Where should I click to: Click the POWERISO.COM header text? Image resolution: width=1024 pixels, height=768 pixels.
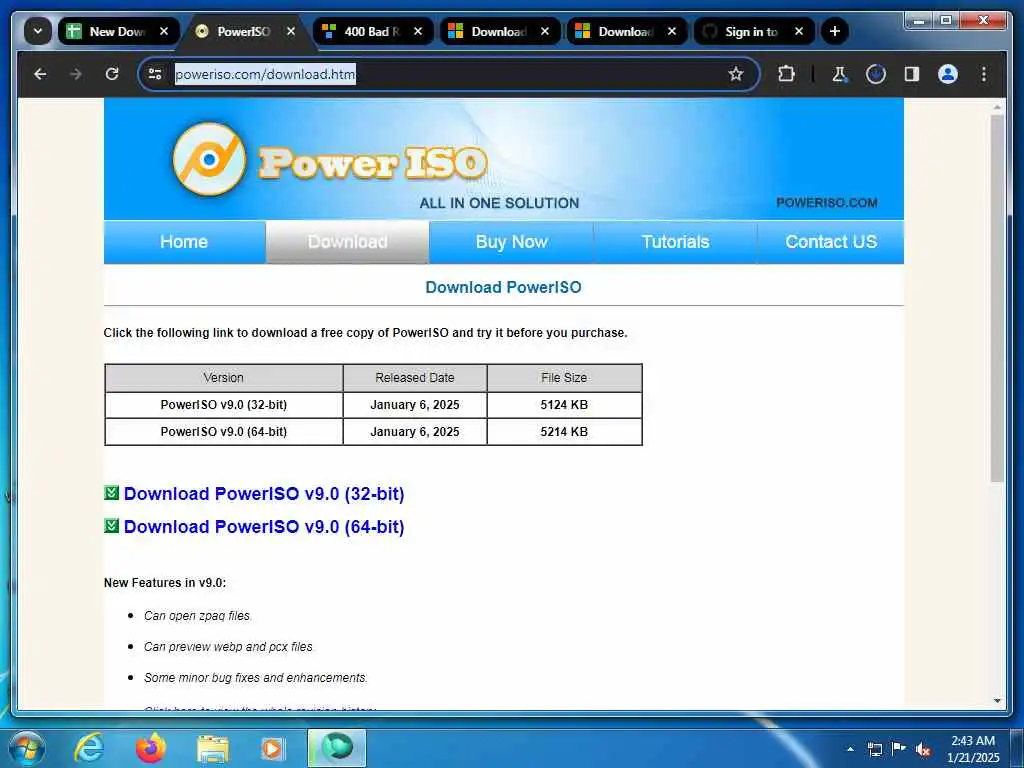tap(826, 203)
